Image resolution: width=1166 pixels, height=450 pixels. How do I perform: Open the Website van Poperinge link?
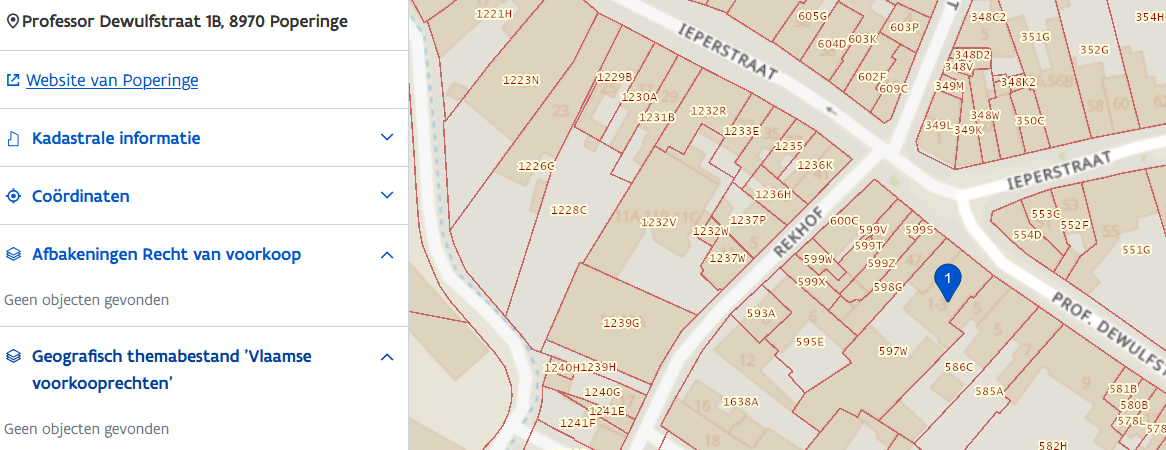(x=112, y=80)
